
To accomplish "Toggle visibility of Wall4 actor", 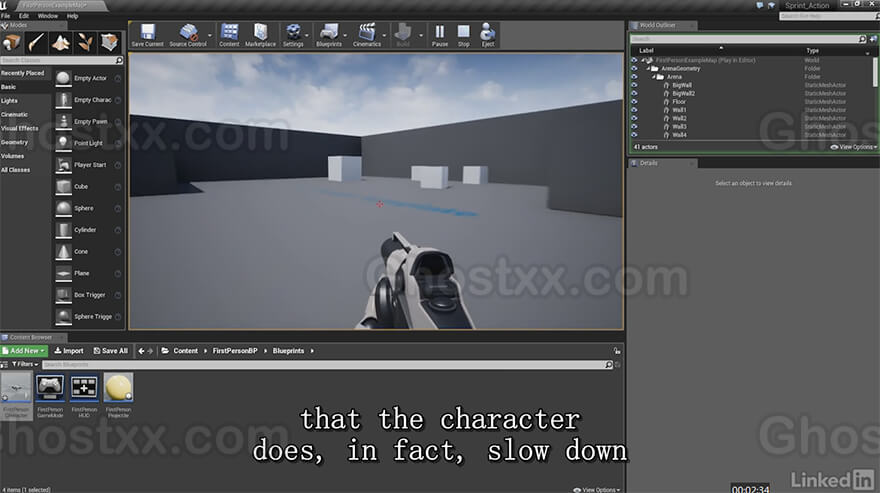I will 634,135.
